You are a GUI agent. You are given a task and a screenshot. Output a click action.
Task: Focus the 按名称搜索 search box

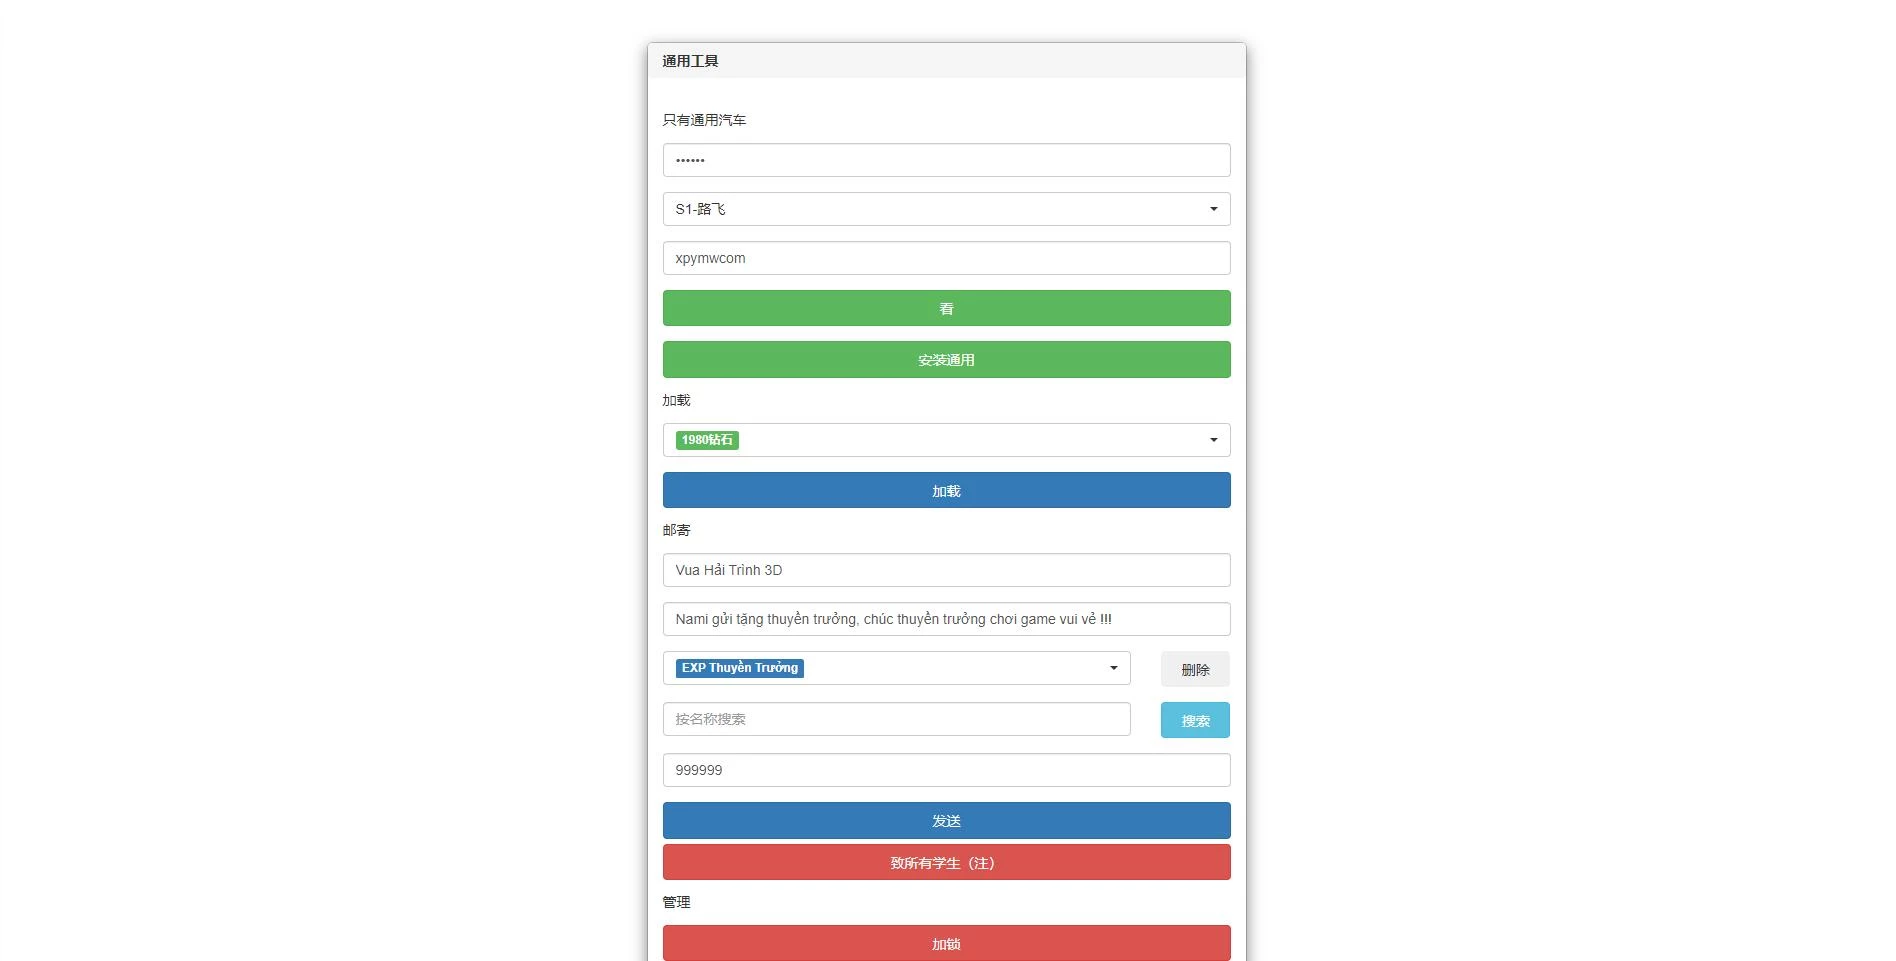tap(895, 719)
